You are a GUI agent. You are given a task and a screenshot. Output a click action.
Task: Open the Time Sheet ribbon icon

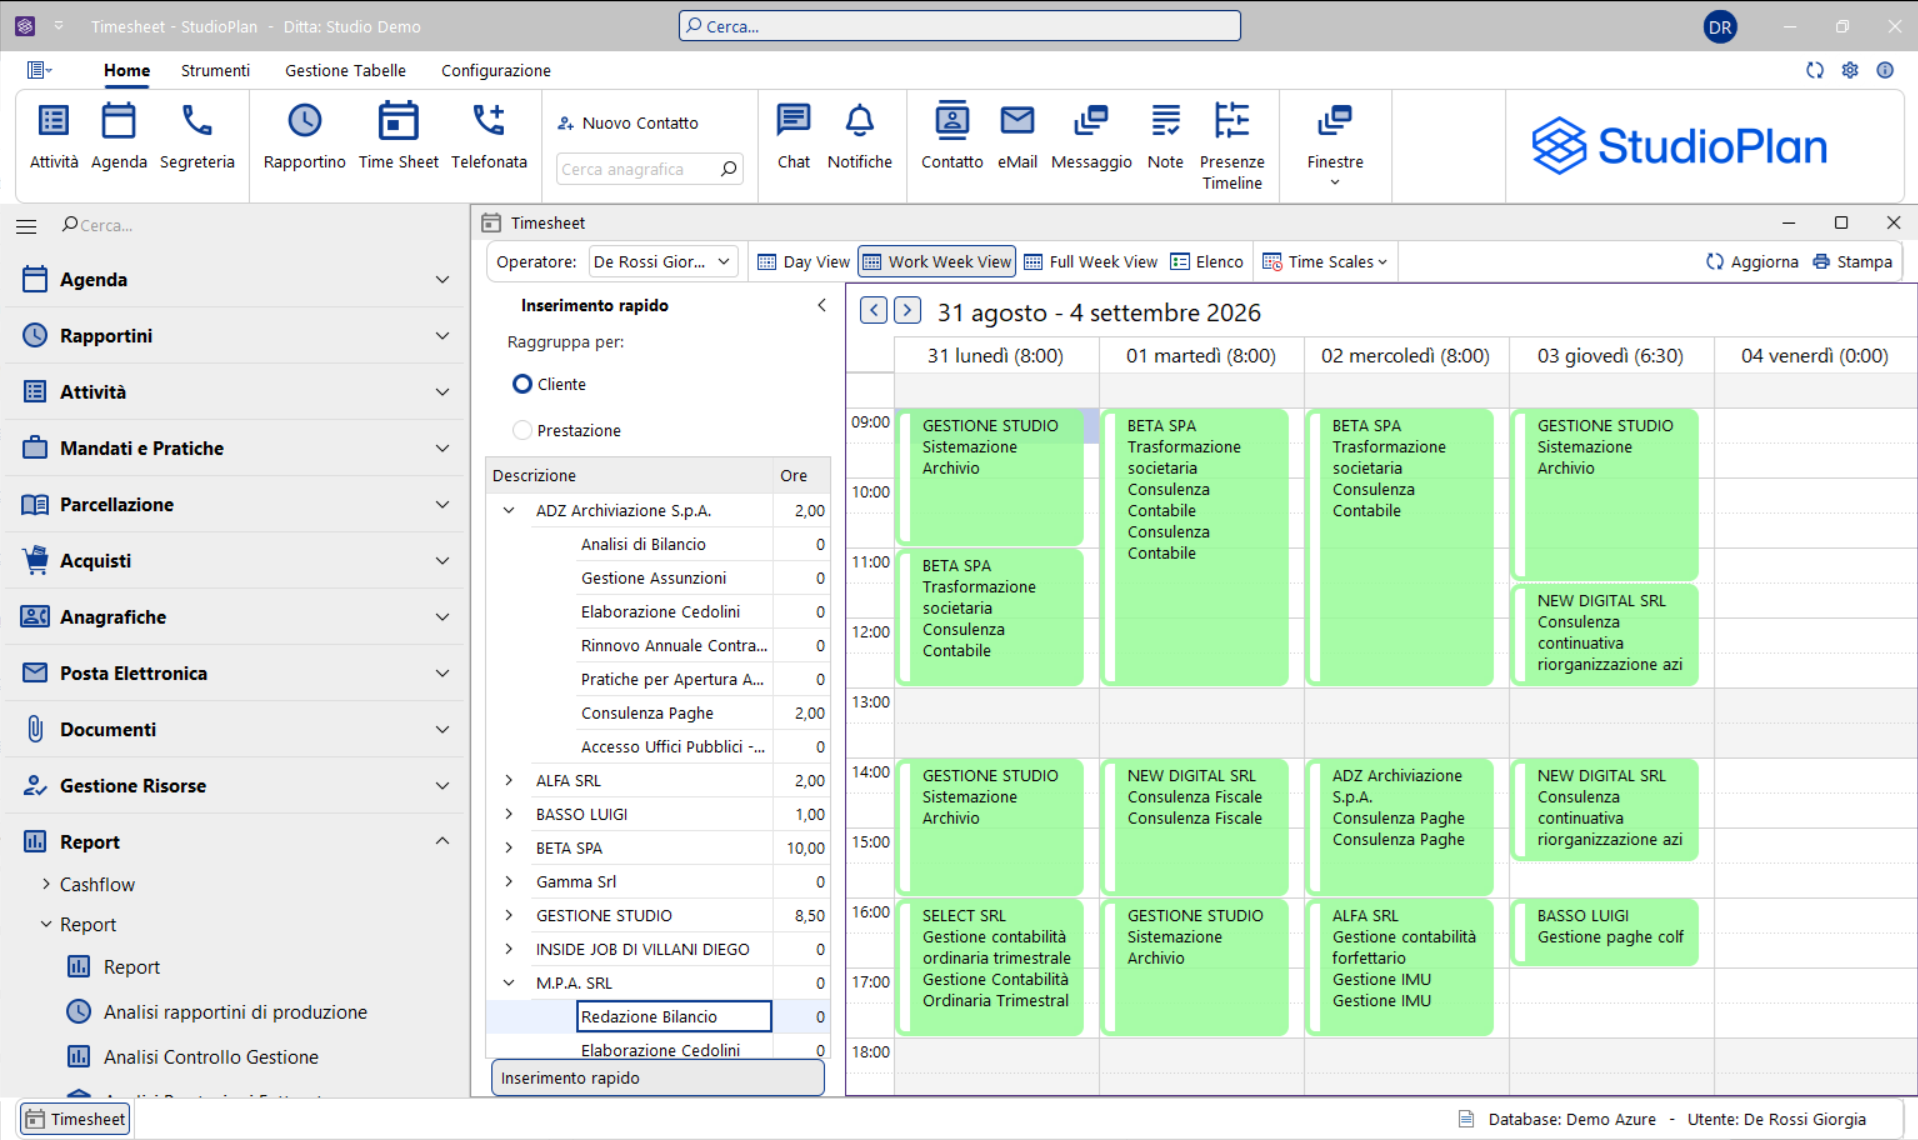pyautogui.click(x=398, y=136)
